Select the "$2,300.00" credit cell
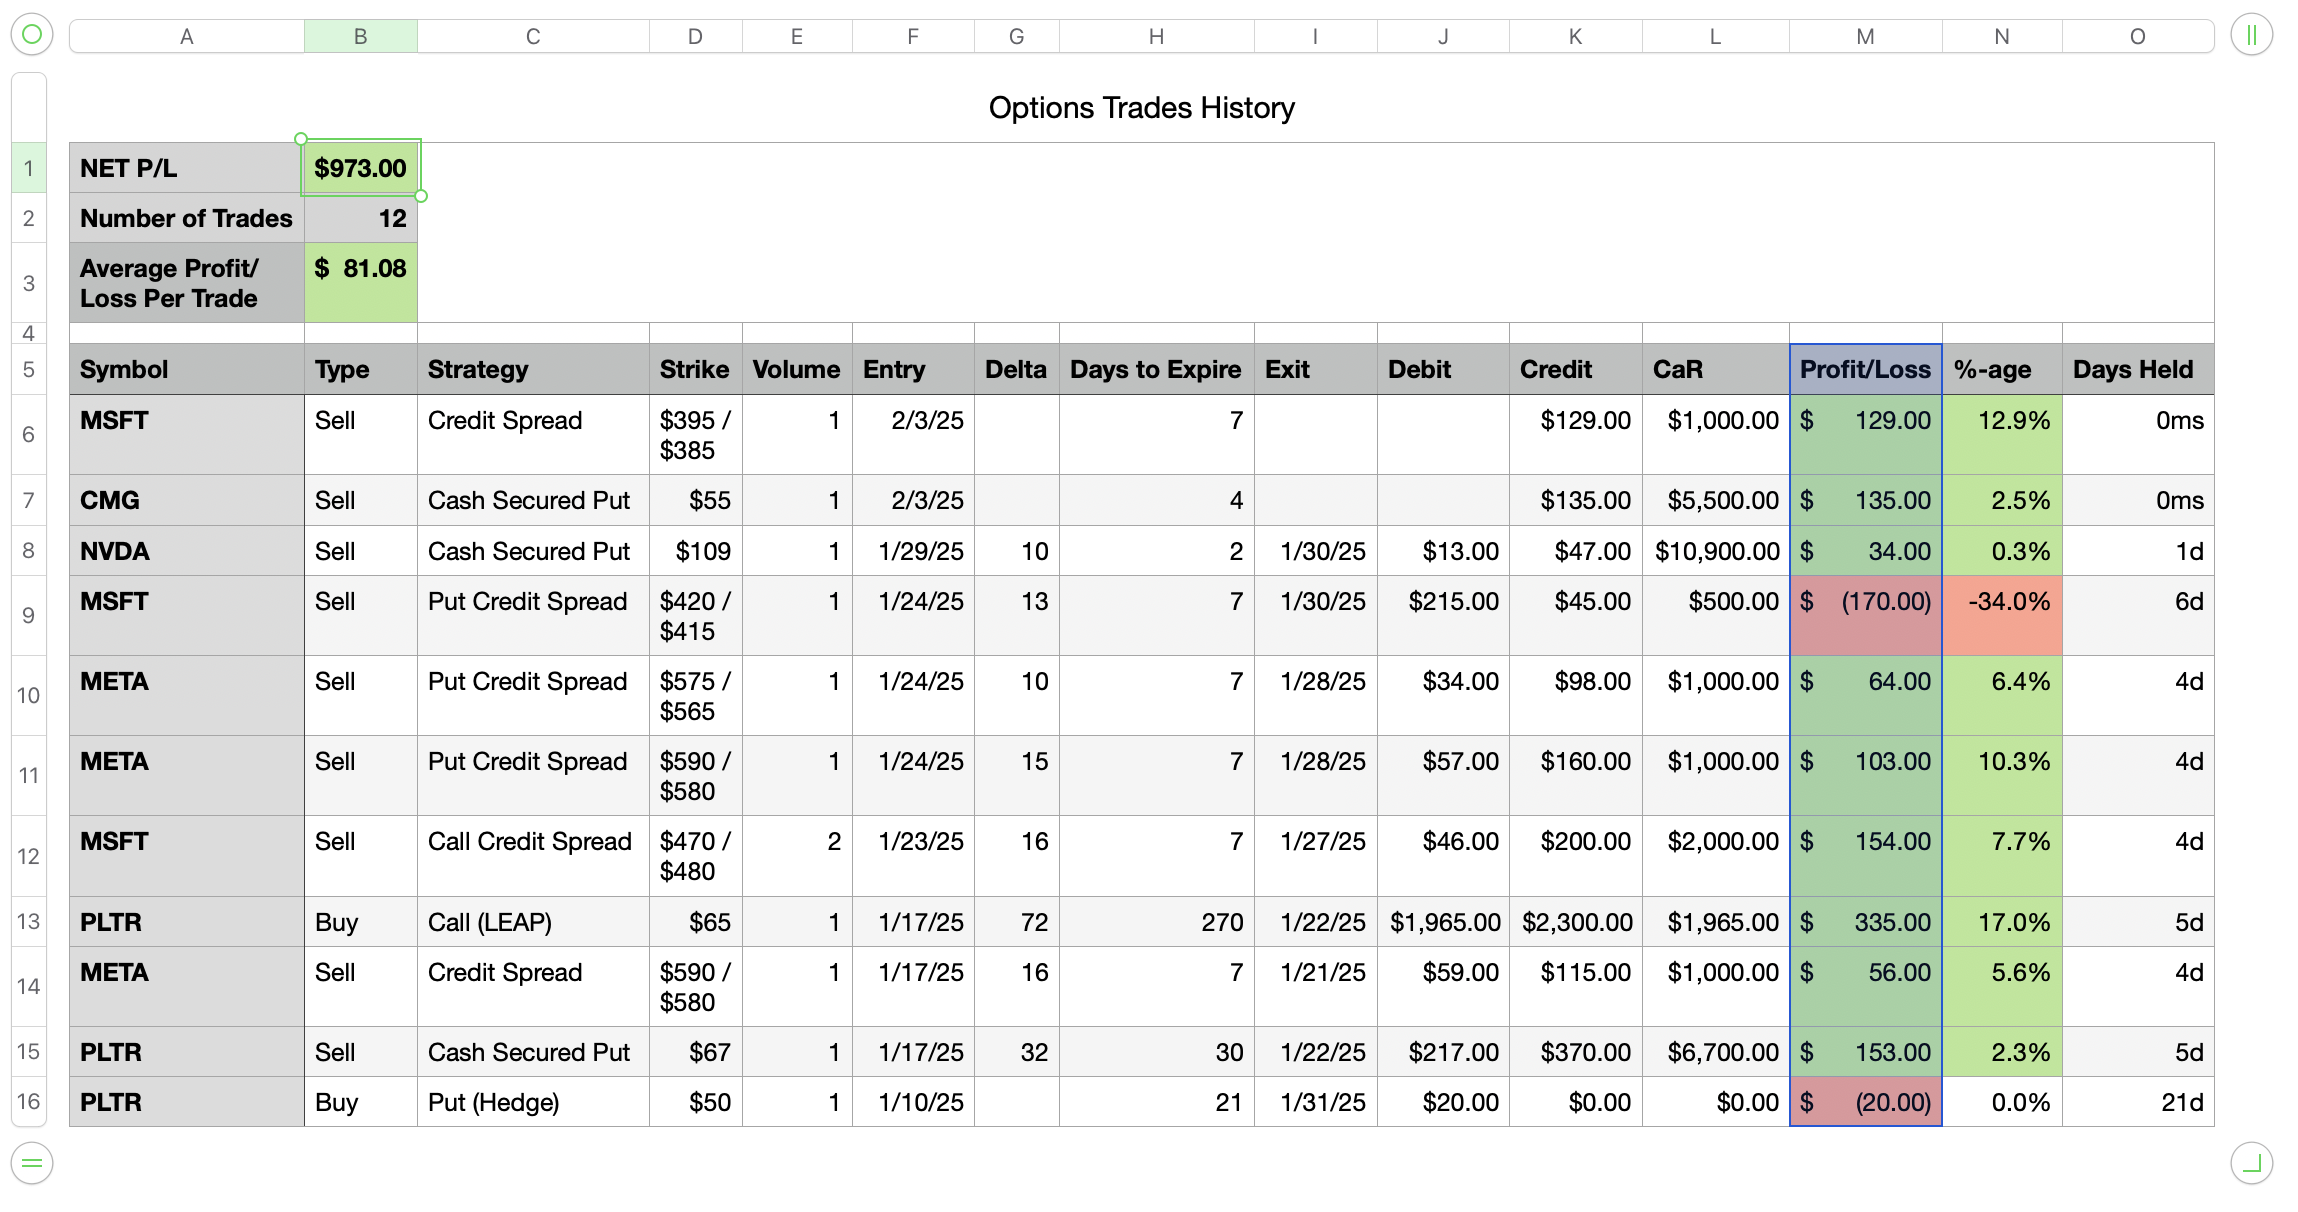This screenshot has width=2298, height=1212. coord(1576,921)
